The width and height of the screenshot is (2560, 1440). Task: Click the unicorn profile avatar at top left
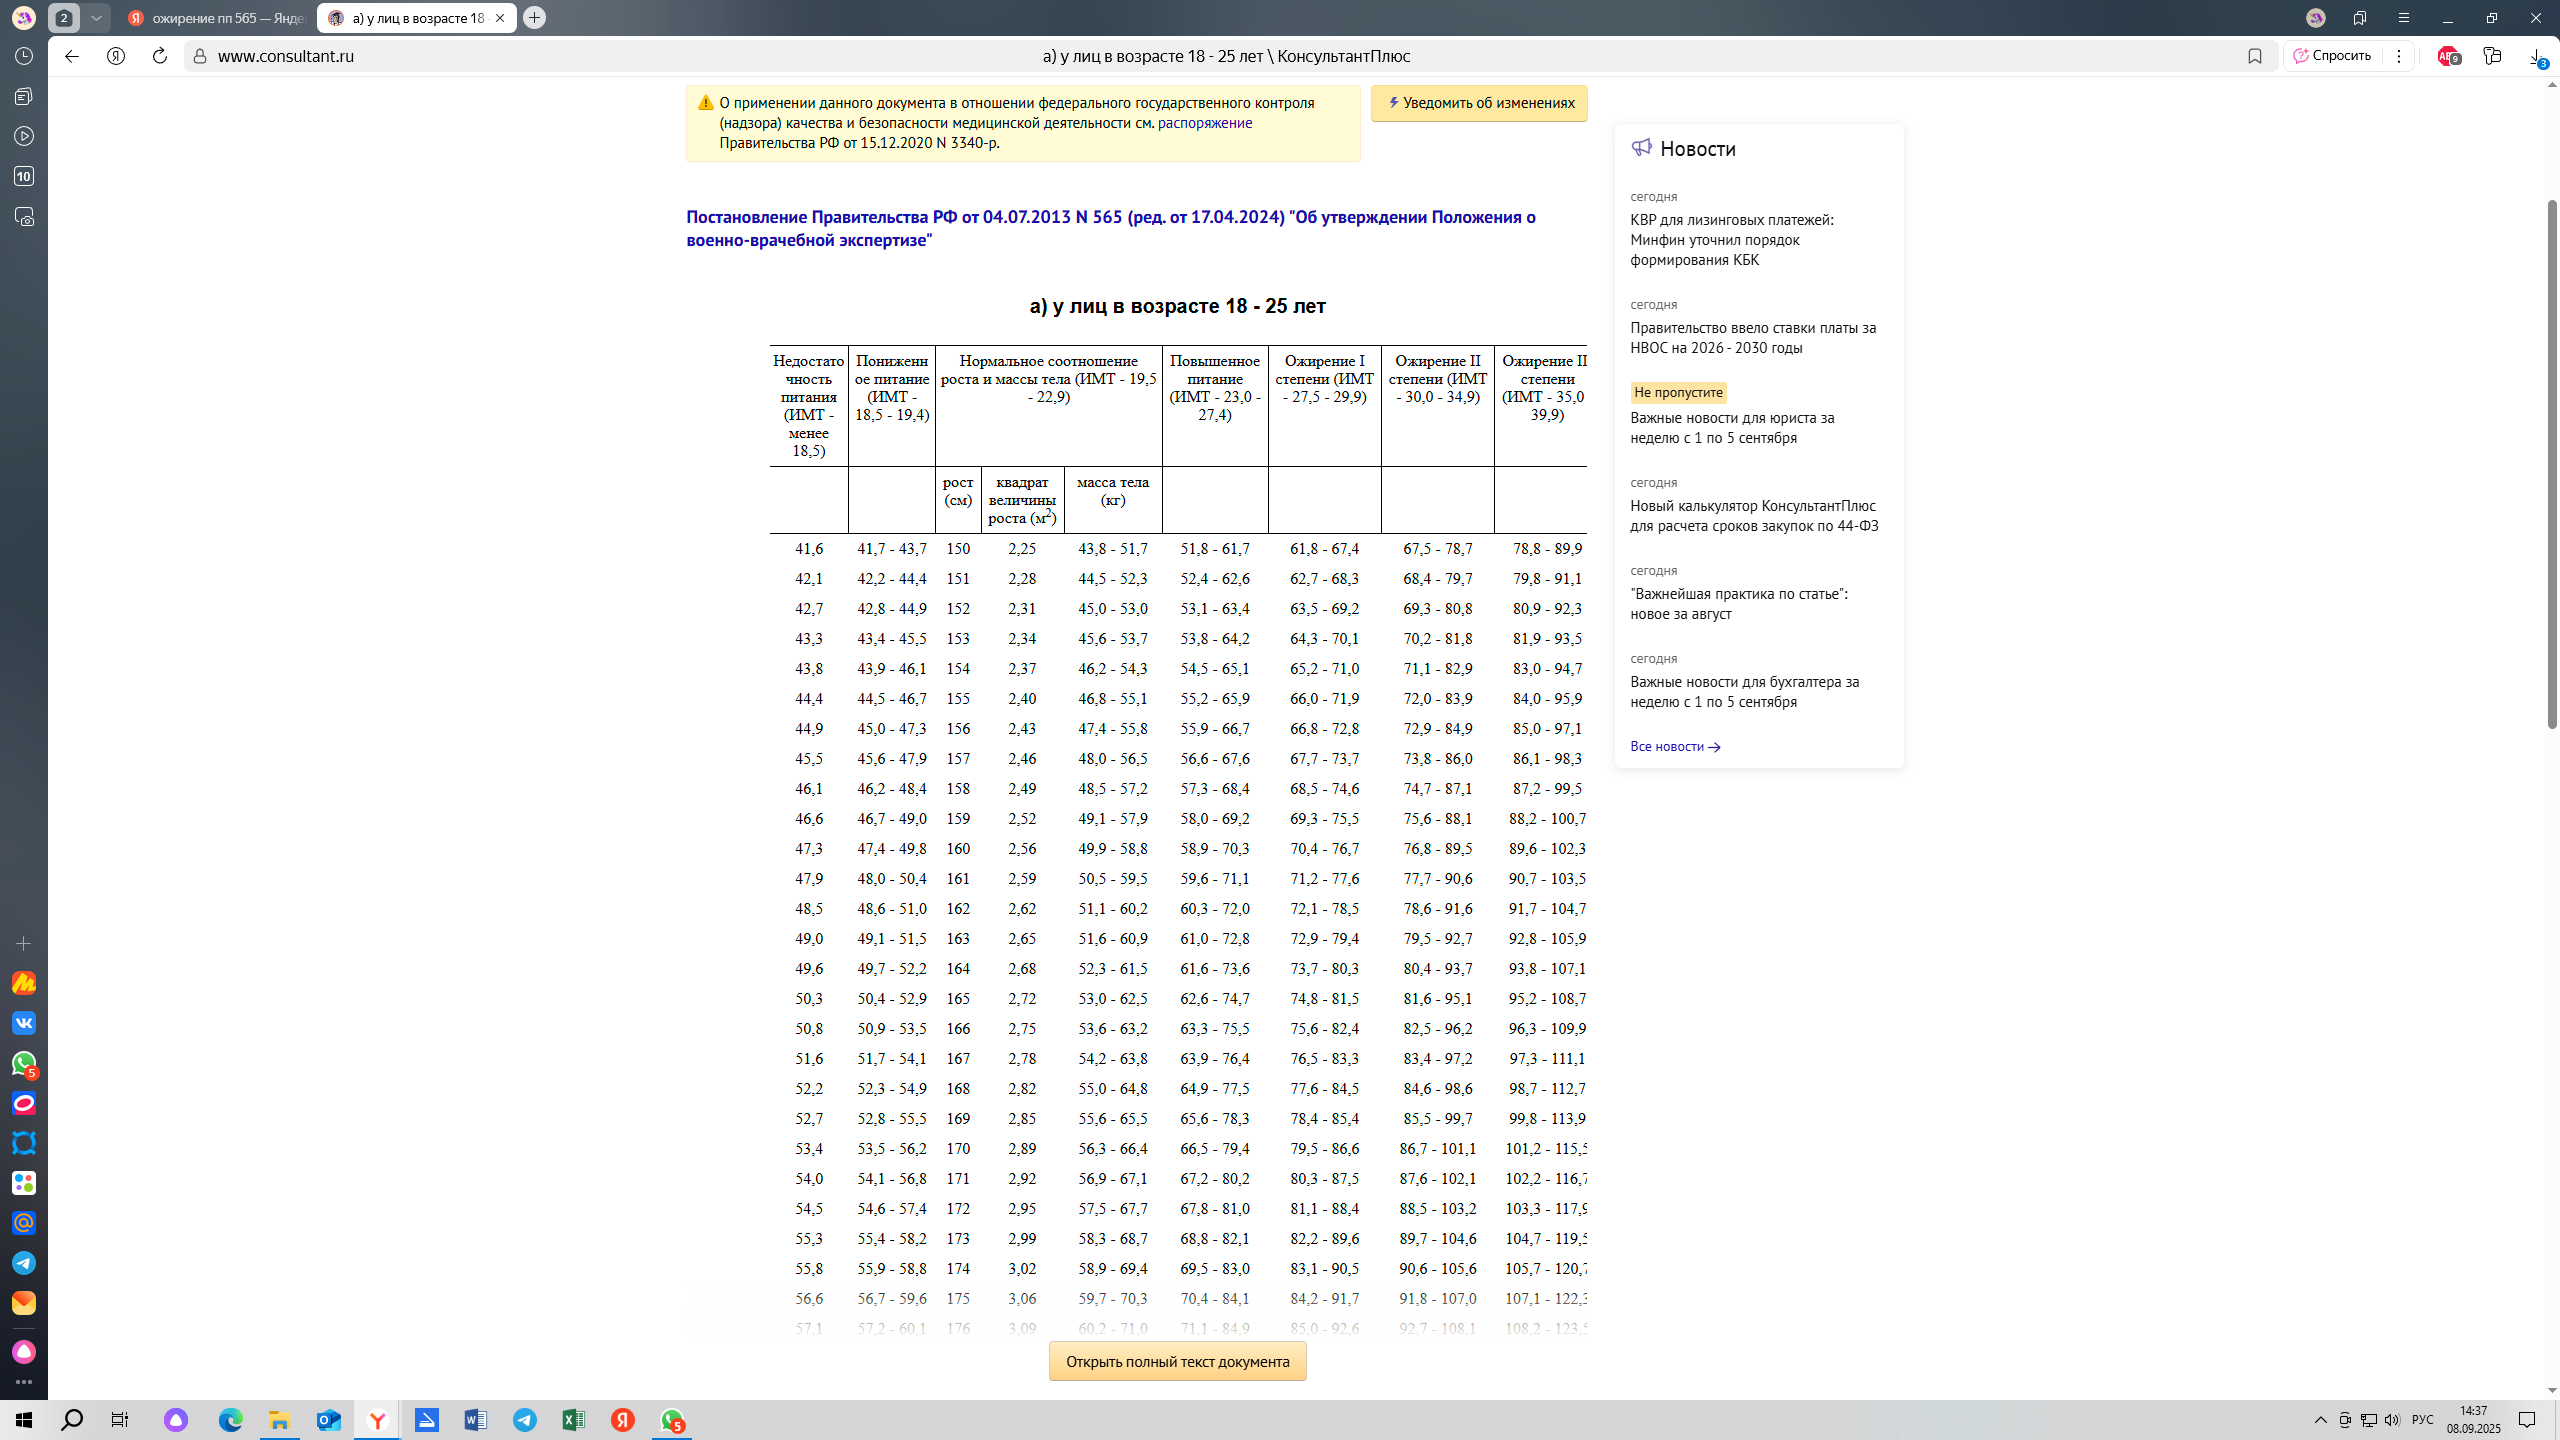point(24,18)
